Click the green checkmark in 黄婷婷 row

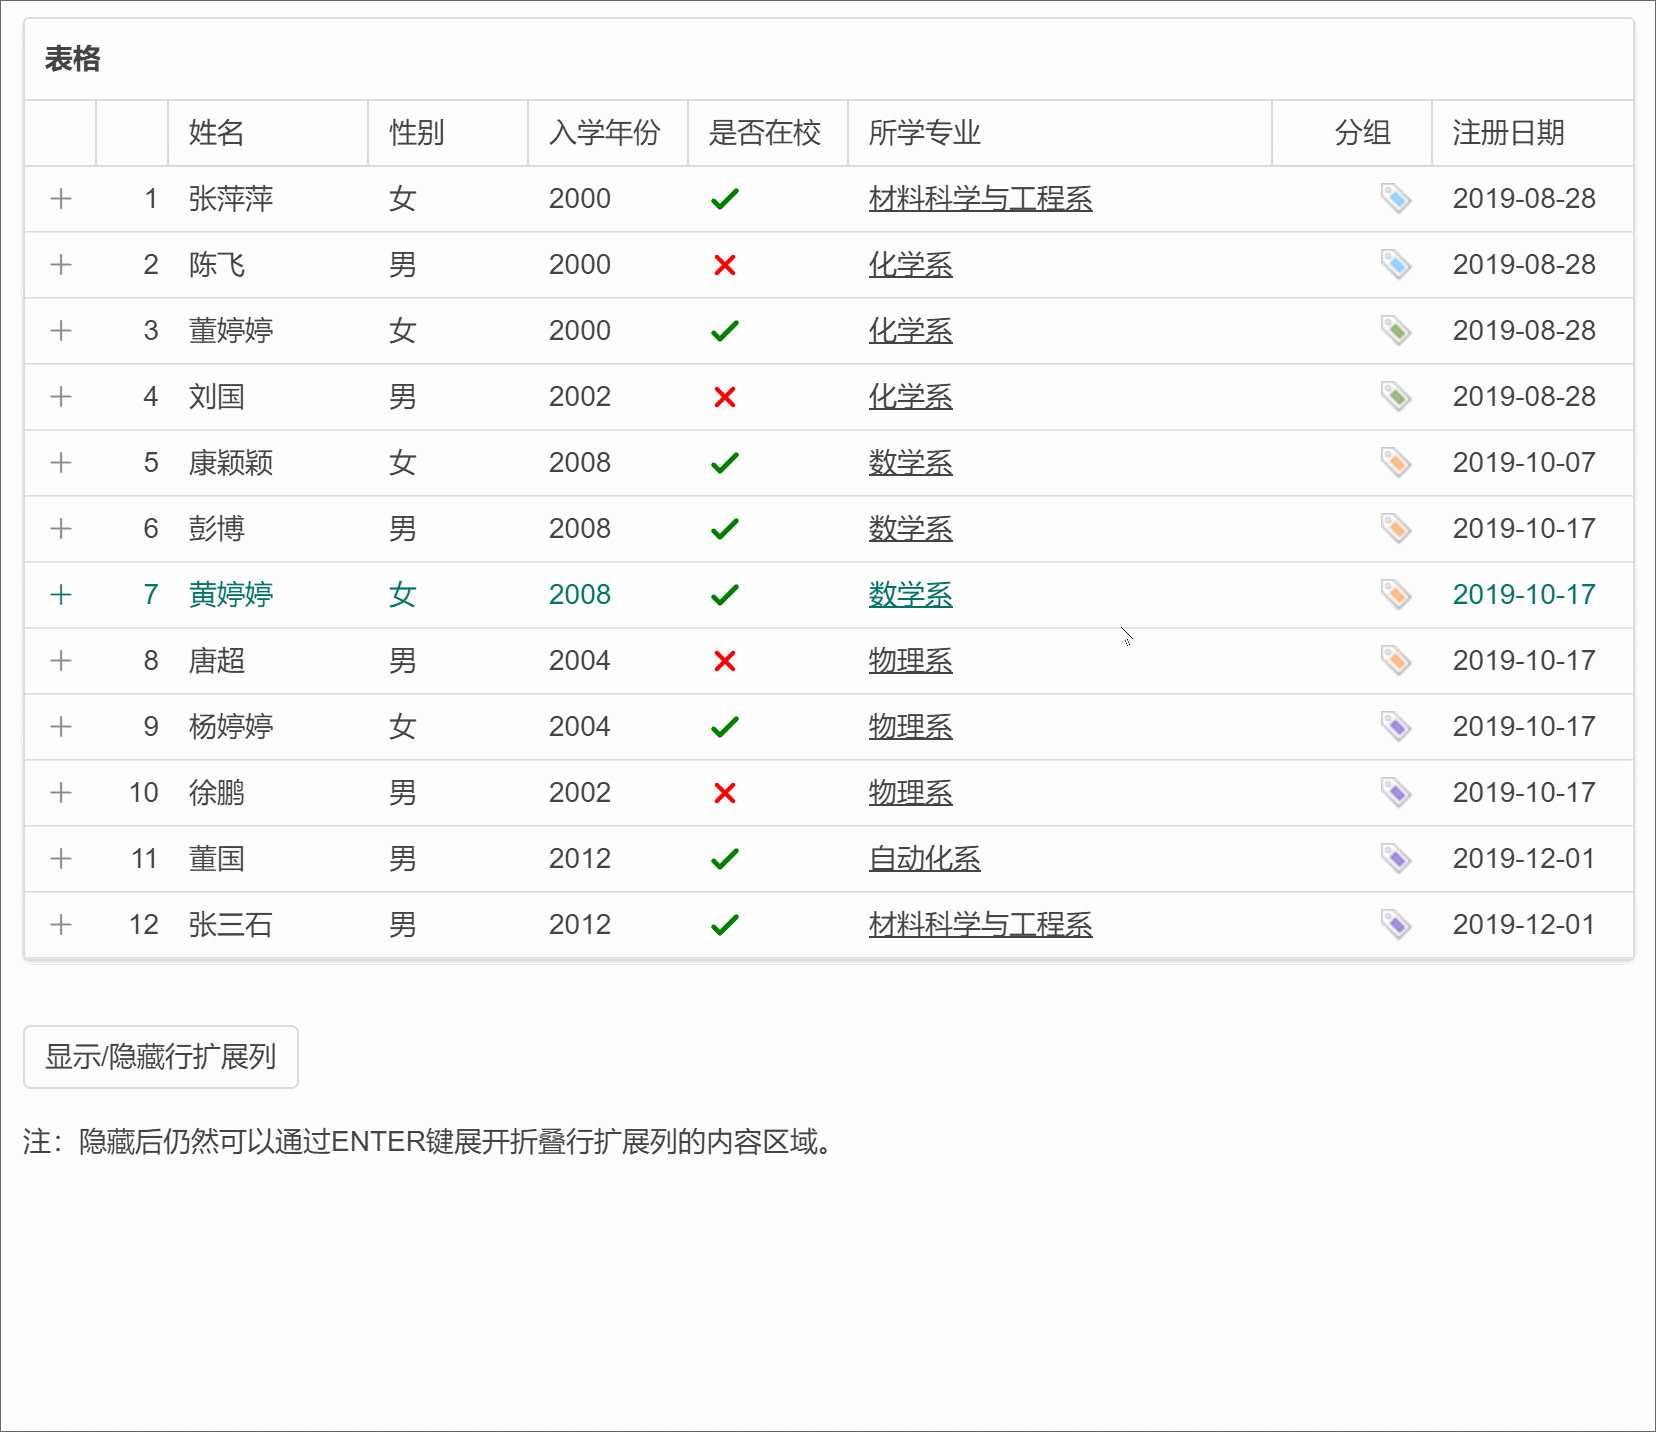[x=725, y=595]
